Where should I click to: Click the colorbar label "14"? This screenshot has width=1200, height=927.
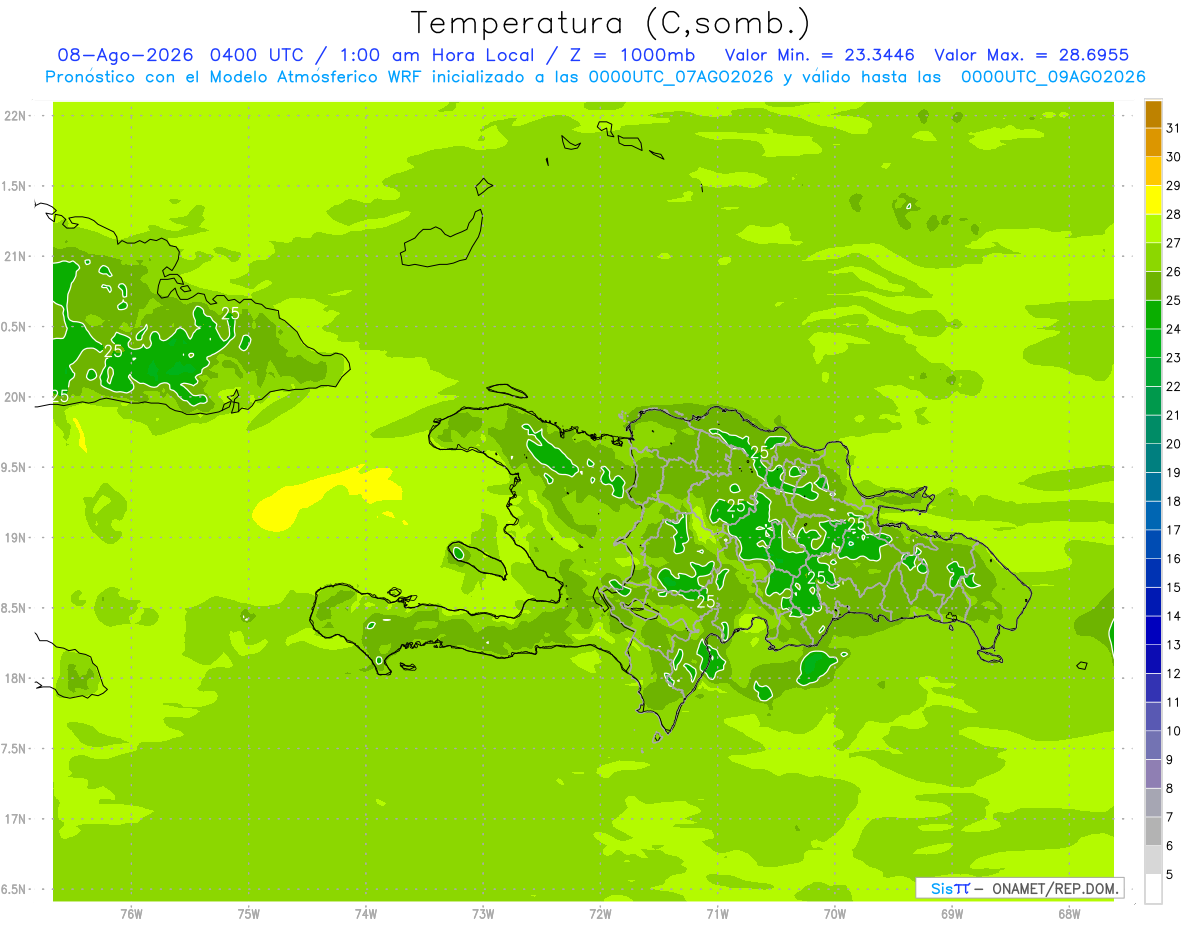point(1174,616)
